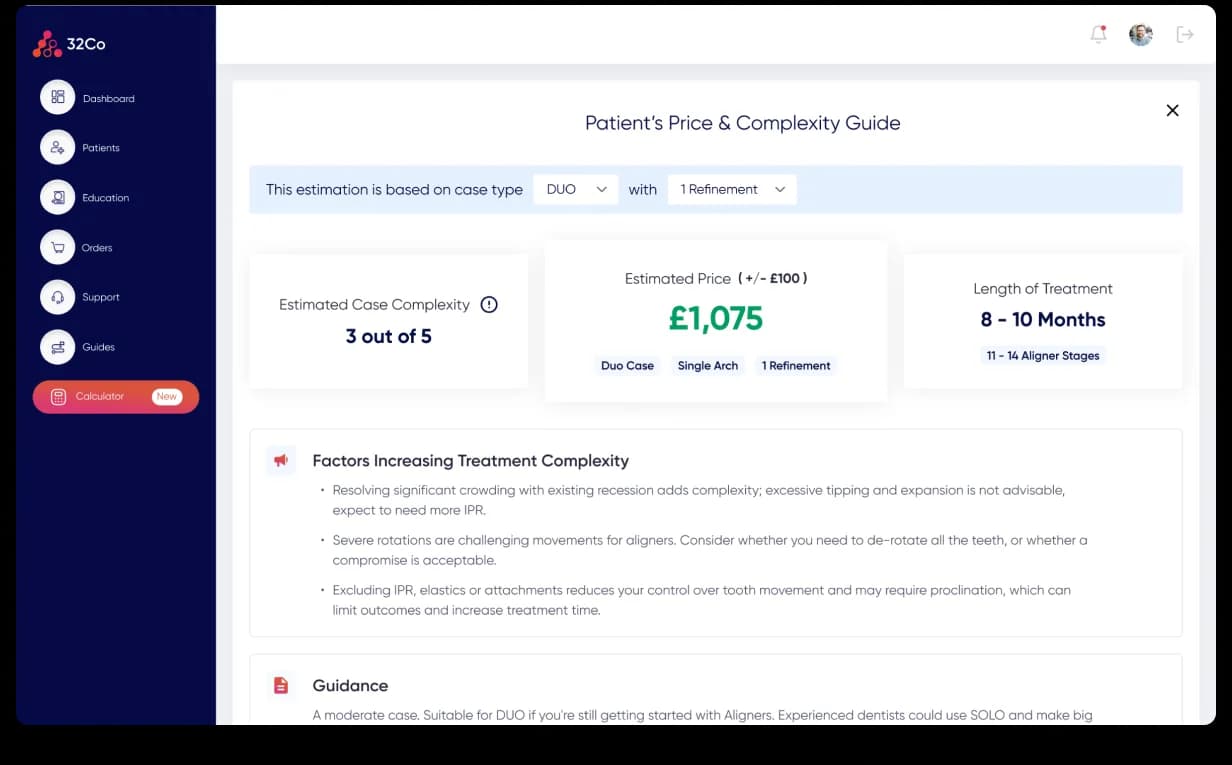
Task: Open the Patients sidebar icon
Action: coord(58,148)
